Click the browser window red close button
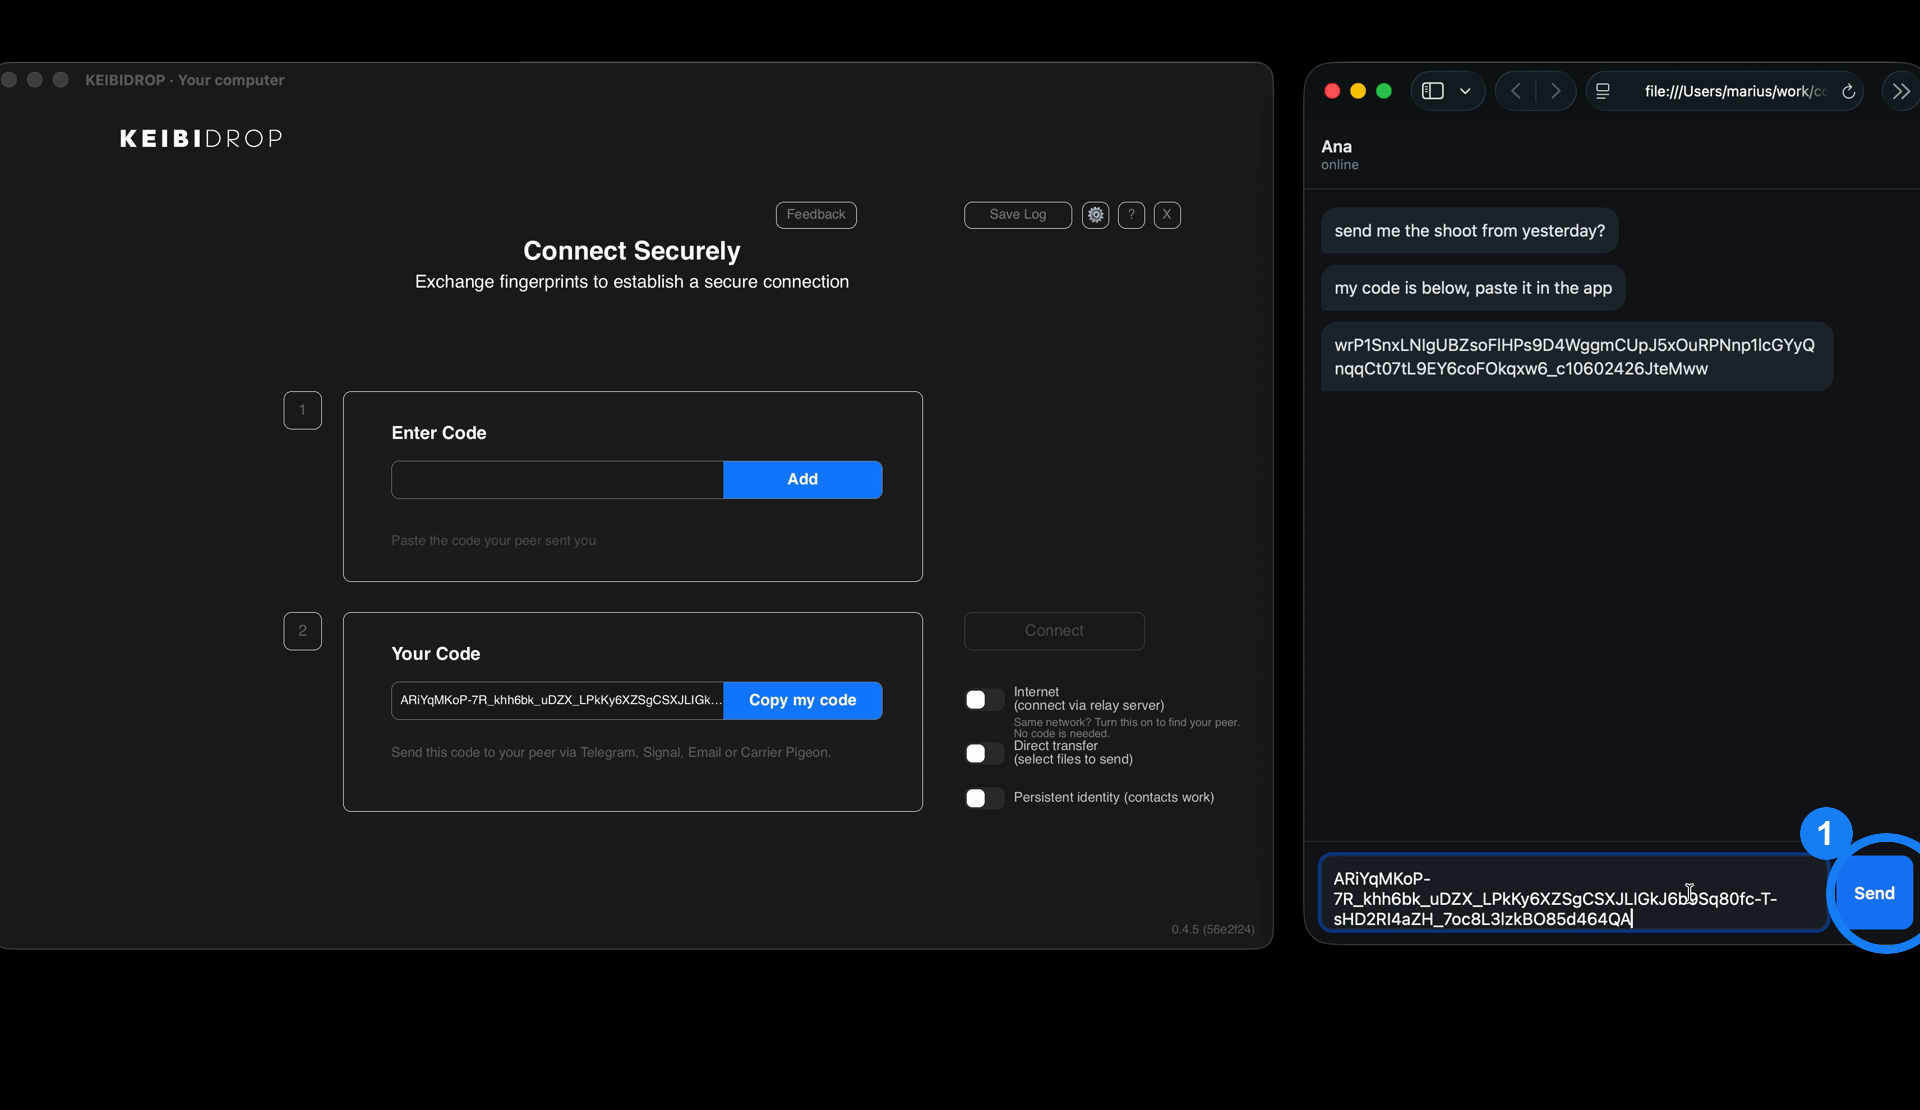The height and width of the screenshot is (1110, 1920). (x=1332, y=91)
